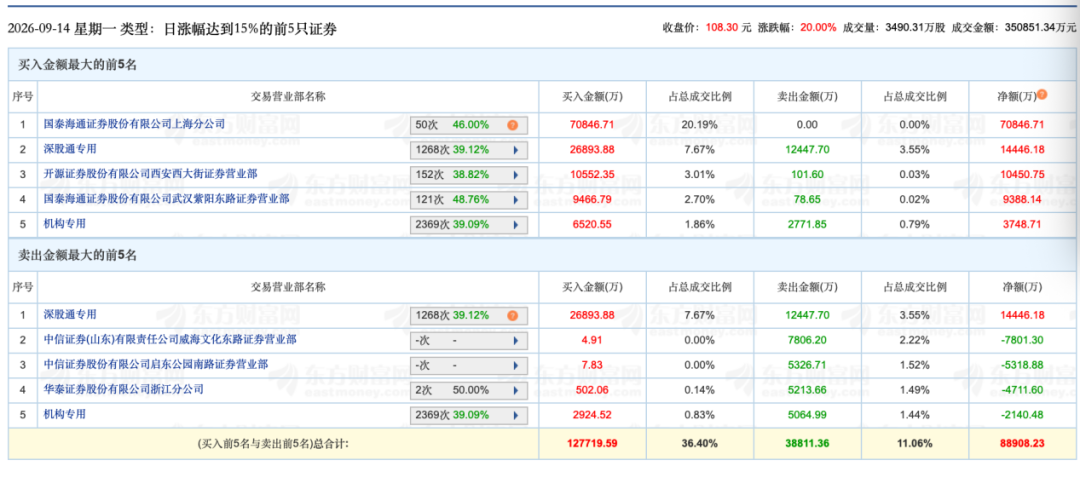Screen dimensions: 1080x495
Task: Click the closing price 108.30
Action: click(x=722, y=28)
